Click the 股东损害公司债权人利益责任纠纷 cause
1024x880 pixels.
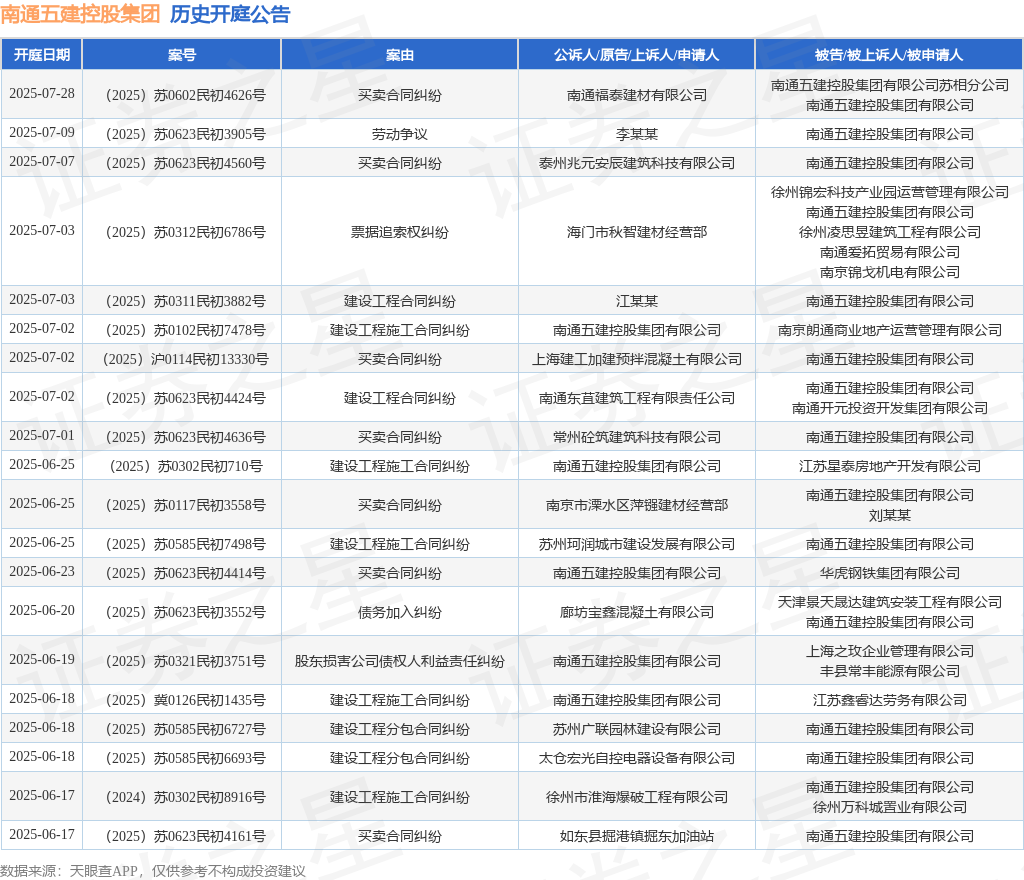(400, 661)
